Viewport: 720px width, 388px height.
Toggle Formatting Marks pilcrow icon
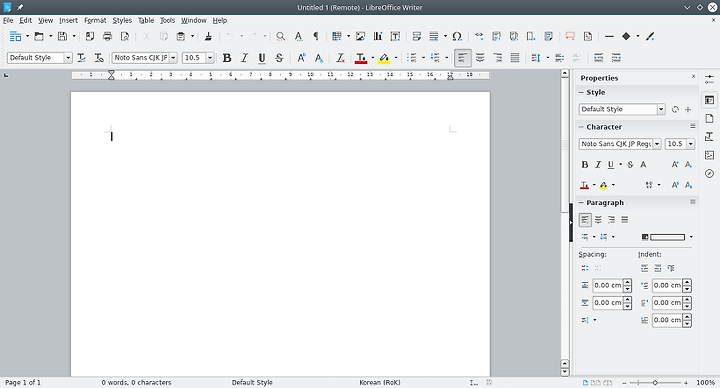pyautogui.click(x=316, y=36)
